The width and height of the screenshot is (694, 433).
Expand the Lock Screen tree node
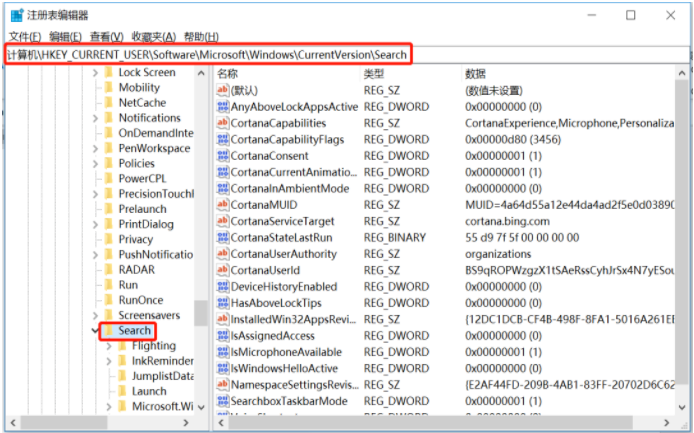(95, 73)
